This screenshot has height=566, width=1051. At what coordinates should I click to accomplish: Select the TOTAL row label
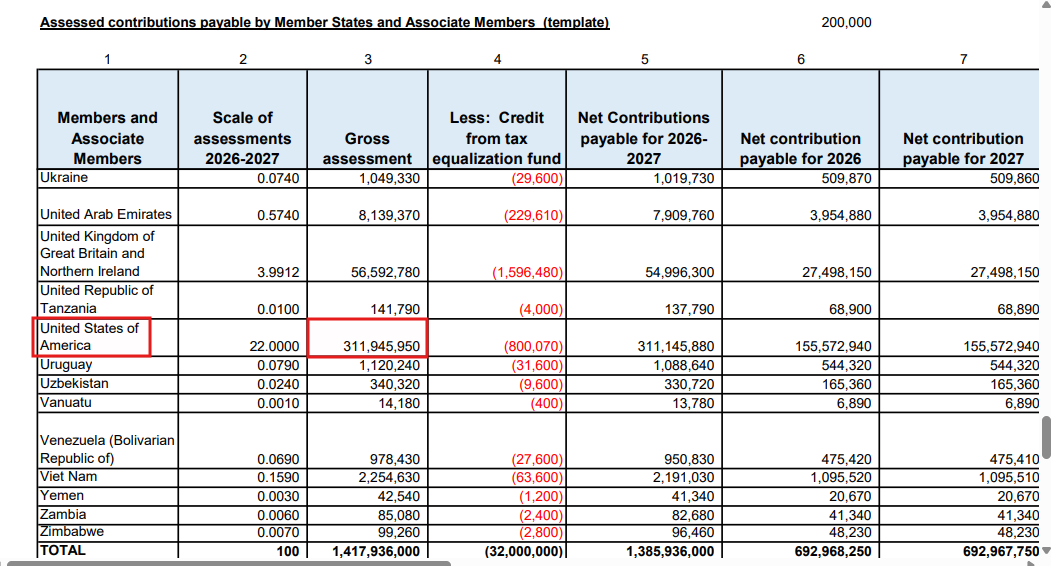point(107,550)
